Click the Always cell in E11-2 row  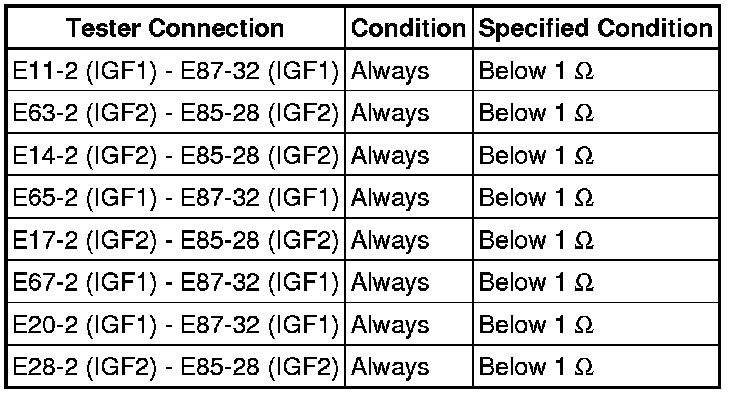coord(409,70)
